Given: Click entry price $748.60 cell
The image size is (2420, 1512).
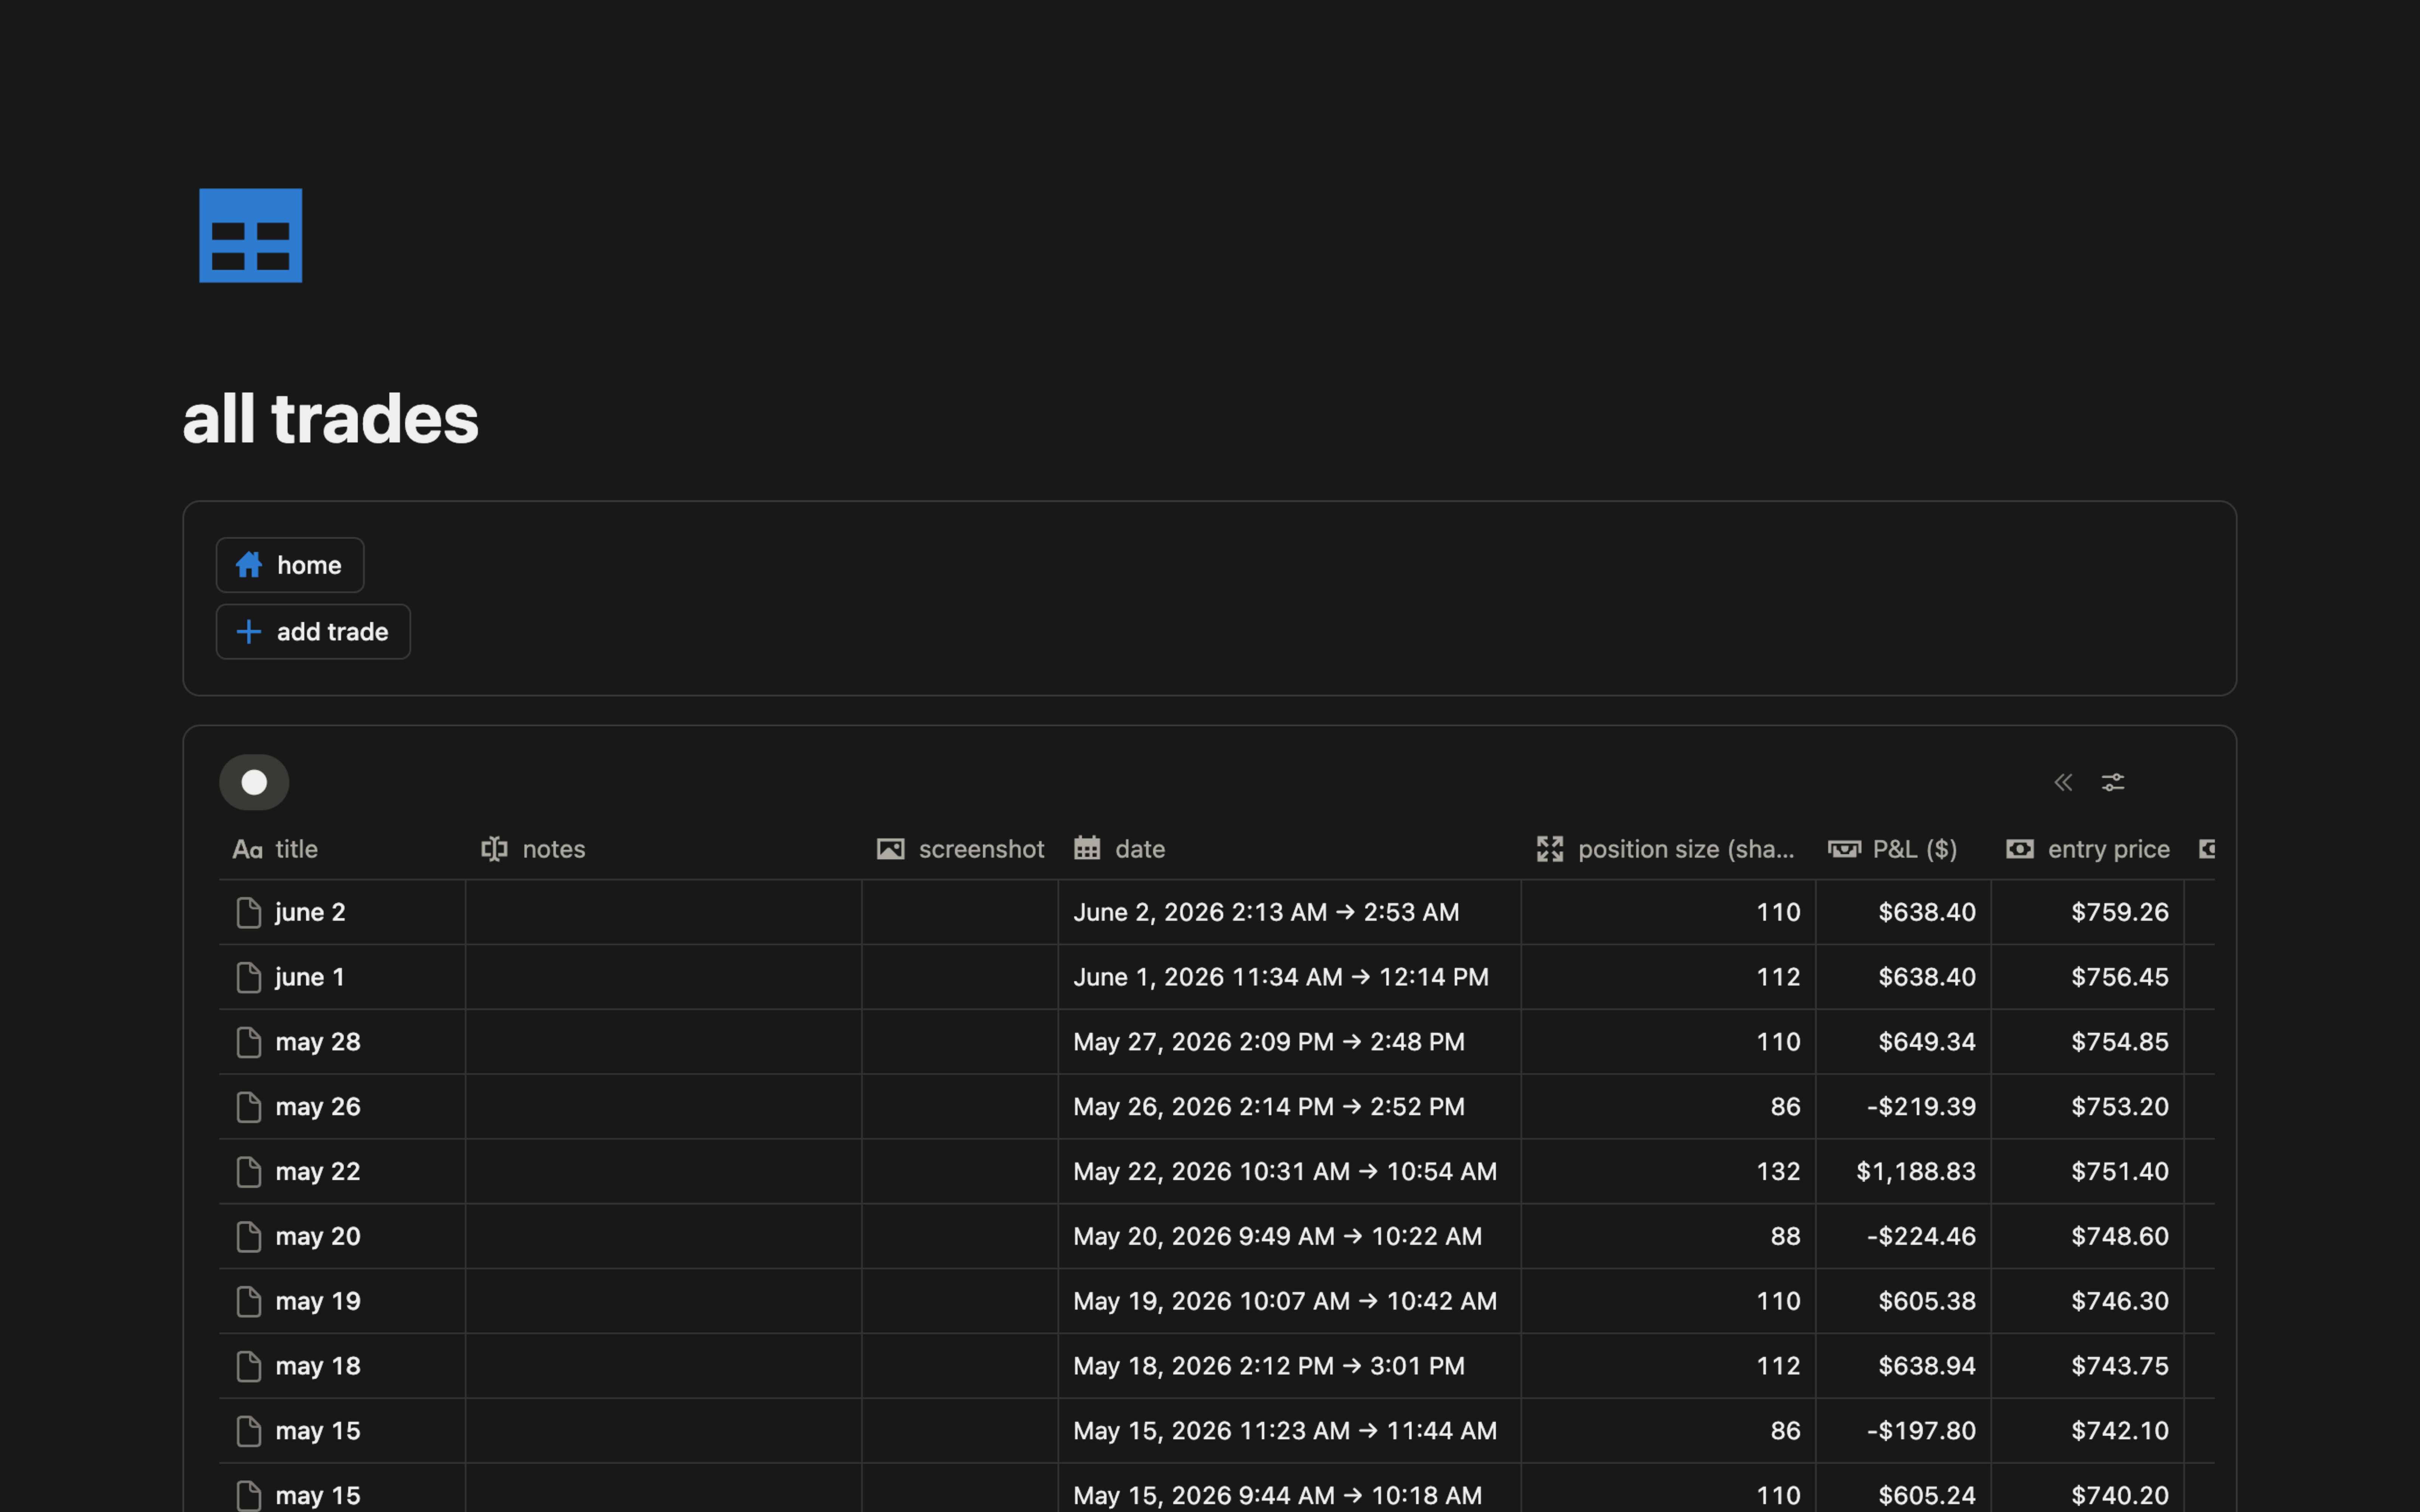Looking at the screenshot, I should (2088, 1236).
